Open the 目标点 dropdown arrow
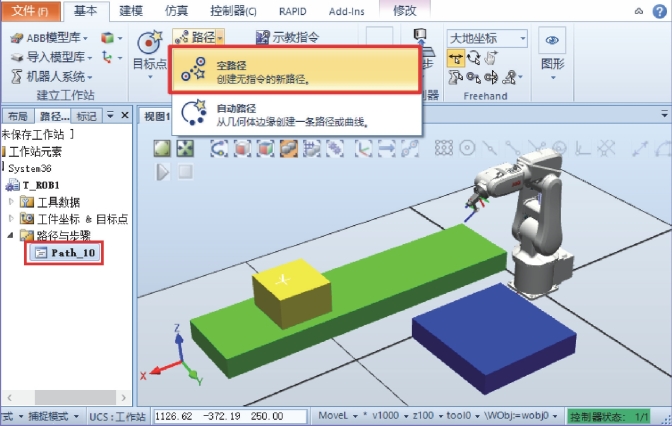 tap(150, 77)
